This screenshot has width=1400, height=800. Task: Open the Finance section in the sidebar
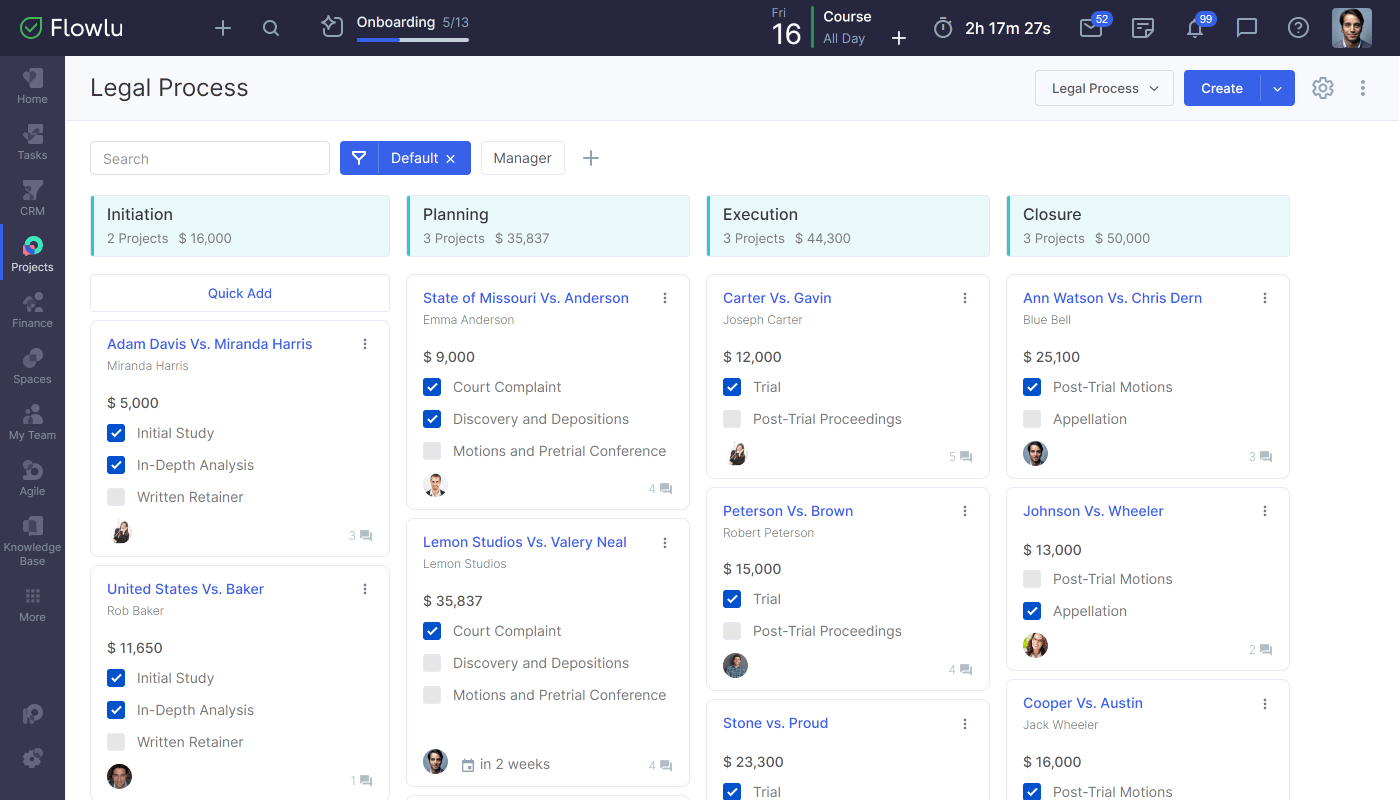point(31,308)
